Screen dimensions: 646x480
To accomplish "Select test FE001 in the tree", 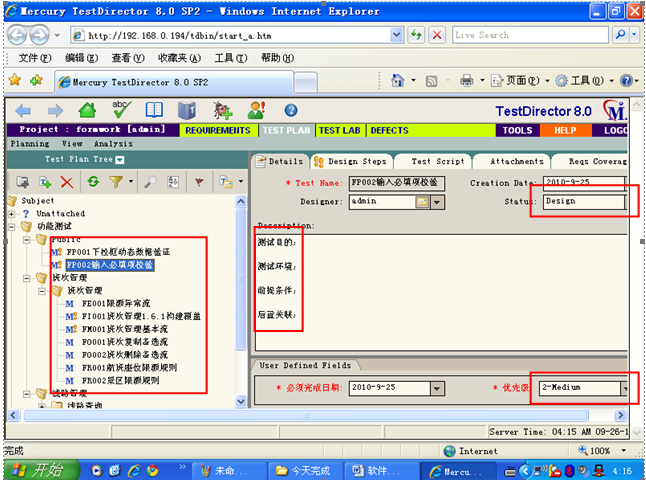I will pyautogui.click(x=116, y=304).
